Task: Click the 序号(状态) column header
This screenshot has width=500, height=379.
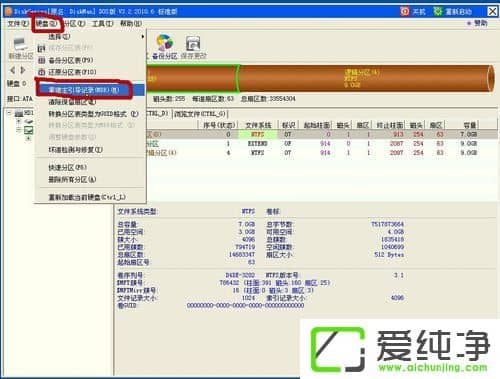Action: (219, 125)
